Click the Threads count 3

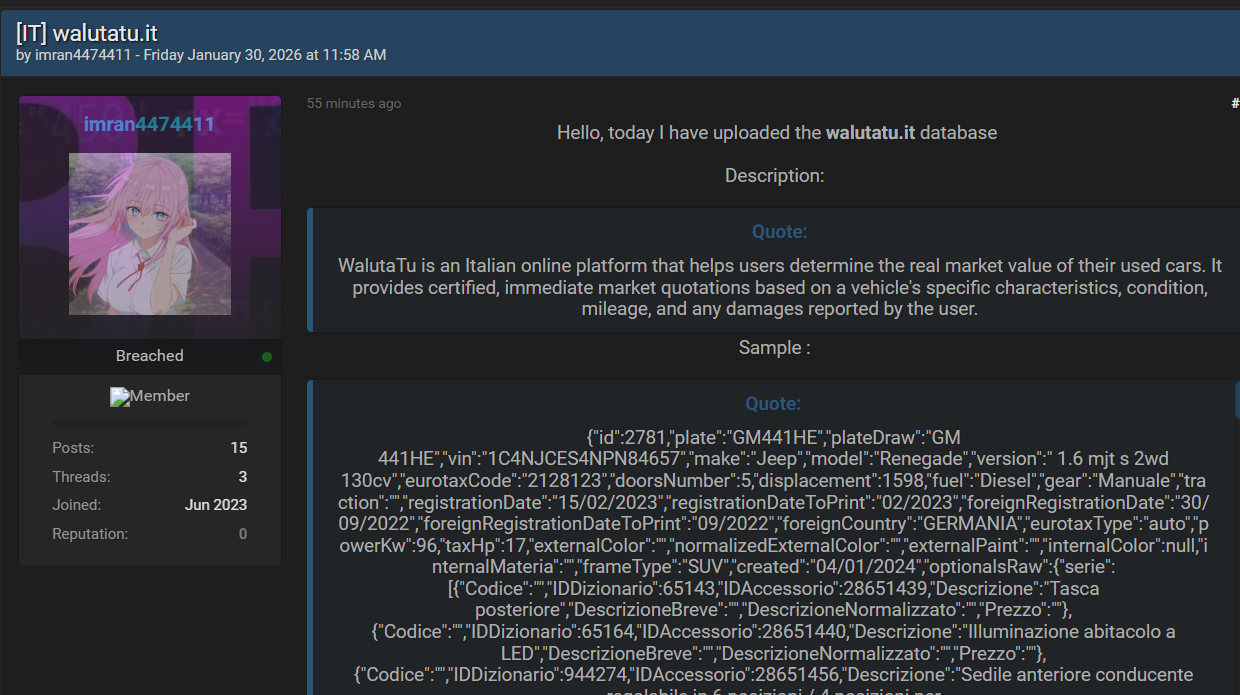coord(242,477)
